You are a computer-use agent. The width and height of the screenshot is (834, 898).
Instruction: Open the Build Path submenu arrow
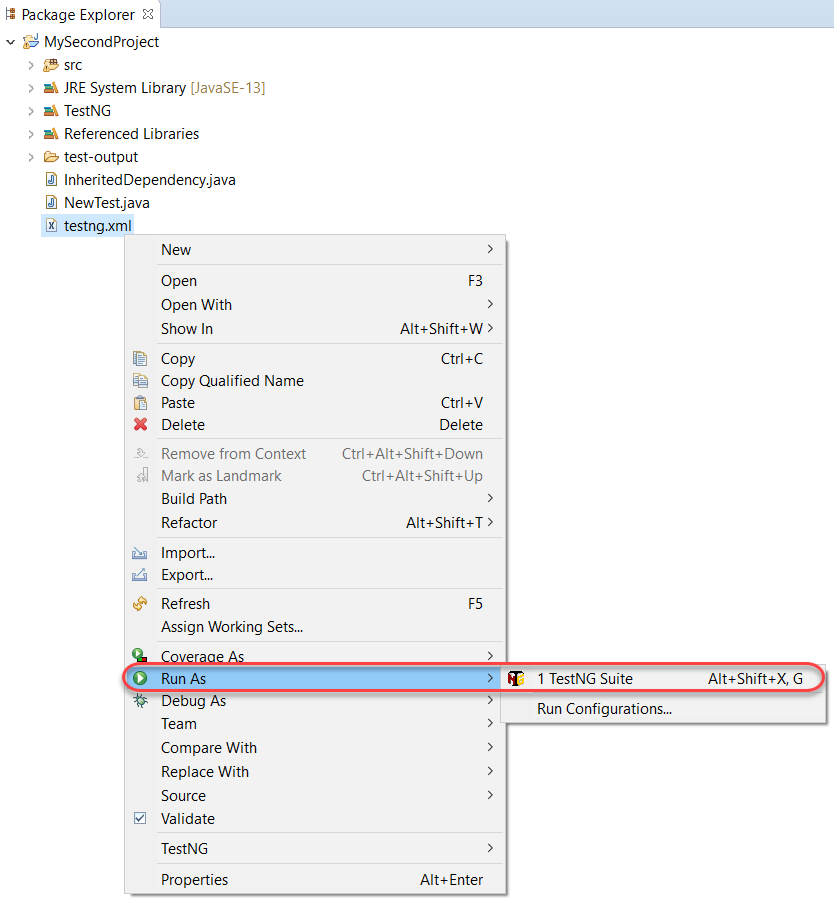(490, 498)
